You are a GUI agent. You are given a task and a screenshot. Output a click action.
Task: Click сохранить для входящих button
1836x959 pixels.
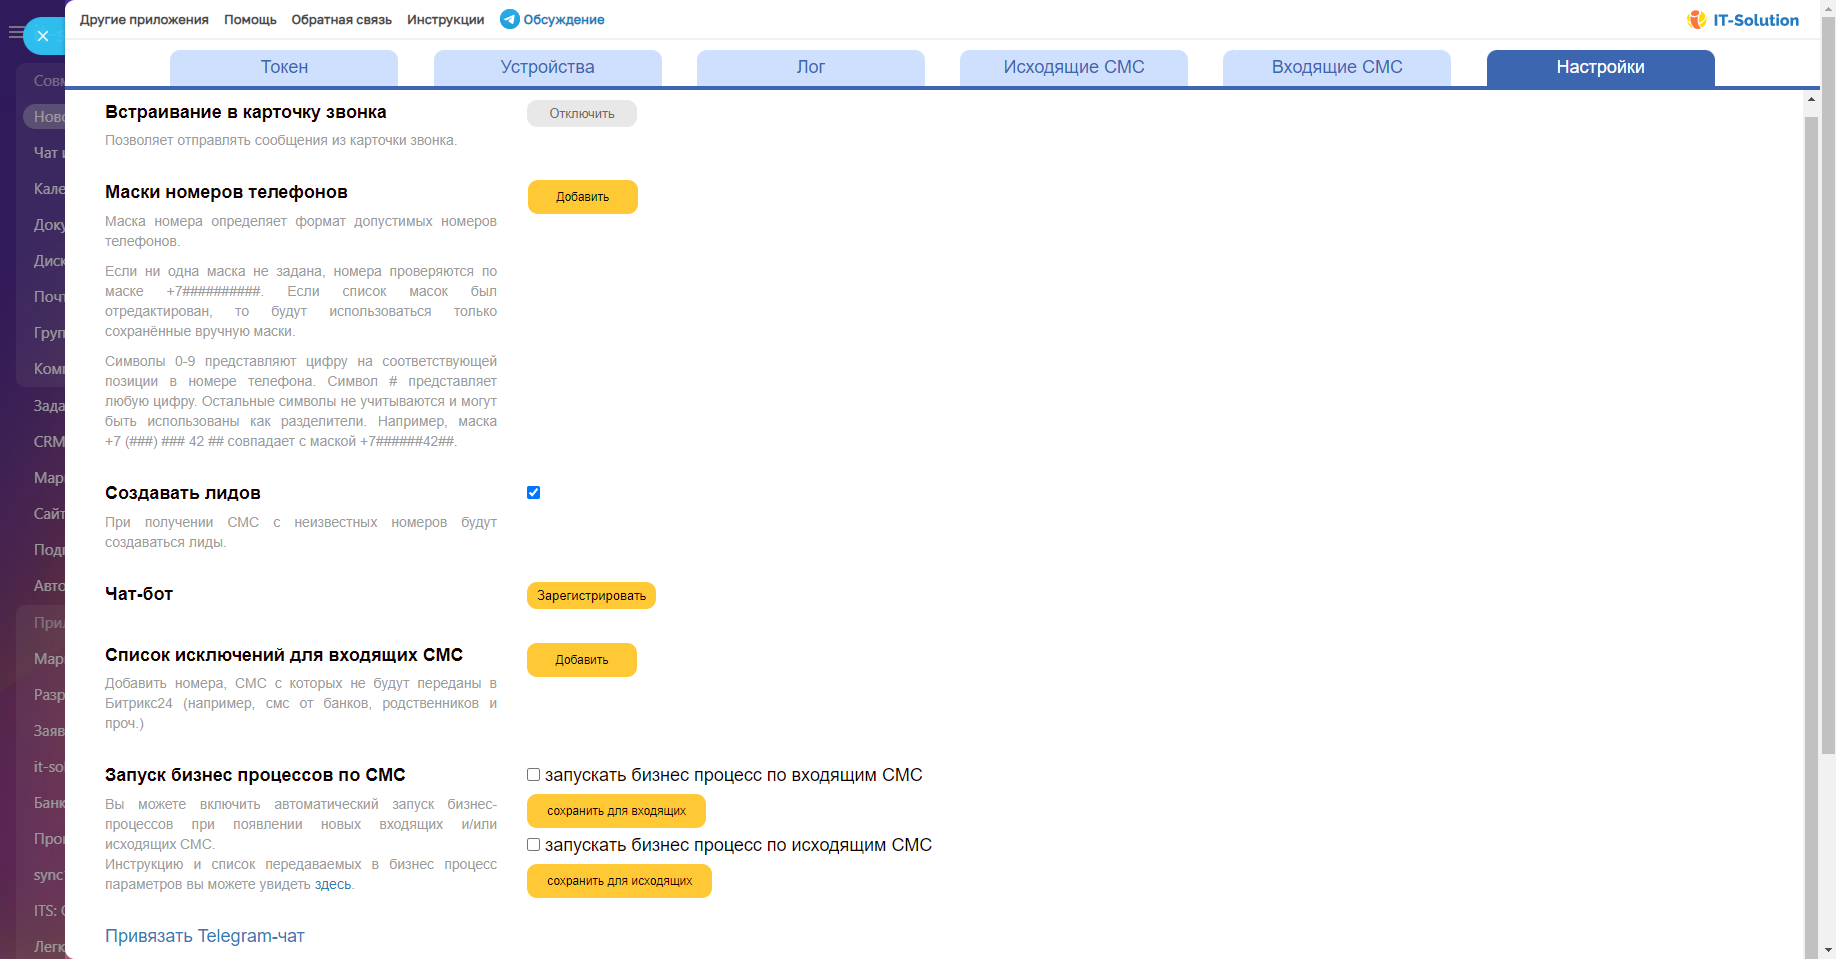point(616,811)
